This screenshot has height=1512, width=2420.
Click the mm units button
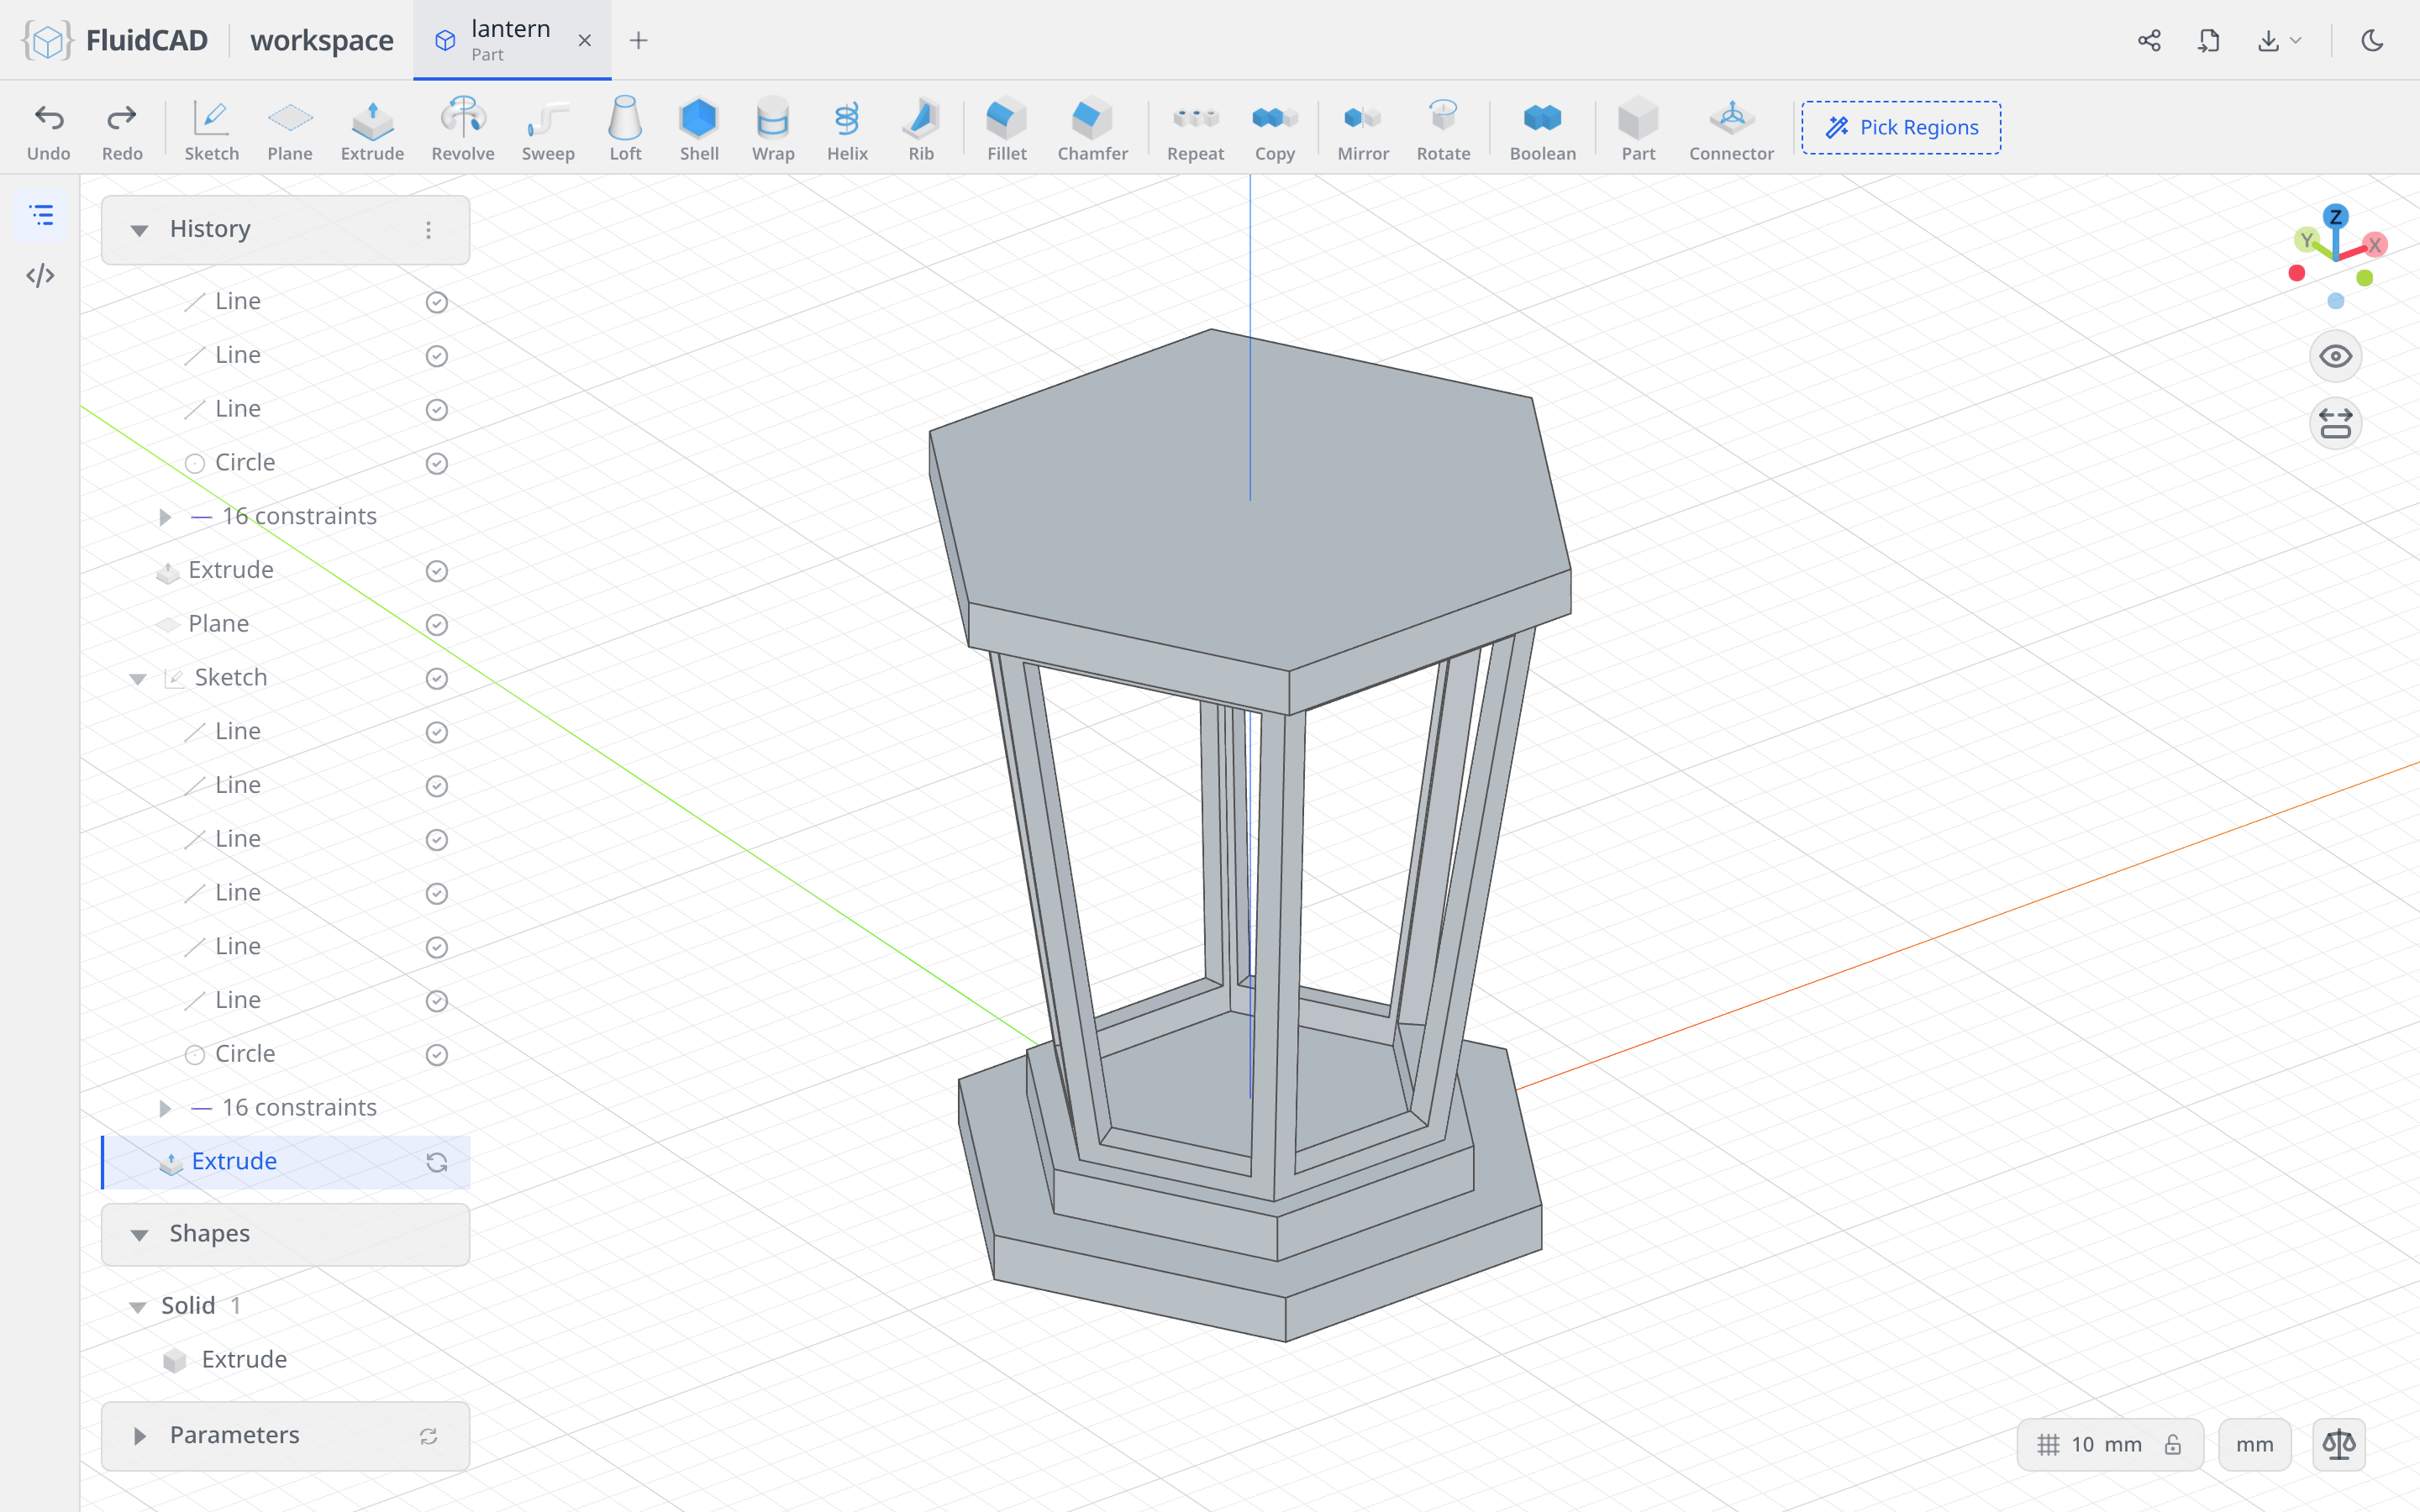[x=2254, y=1444]
